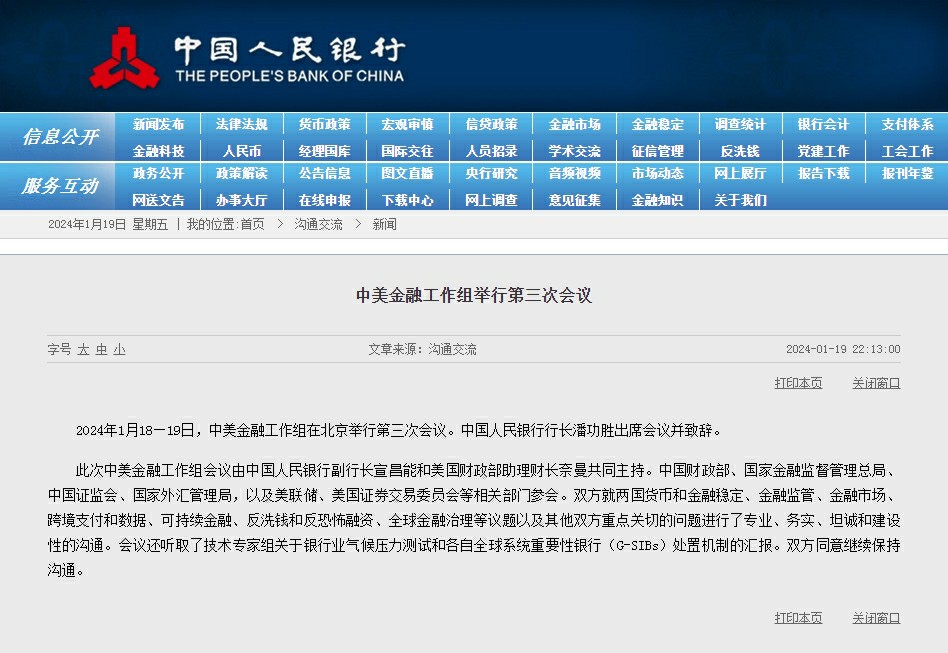Click bottom 打印本页 link
948x653 pixels.
click(799, 618)
